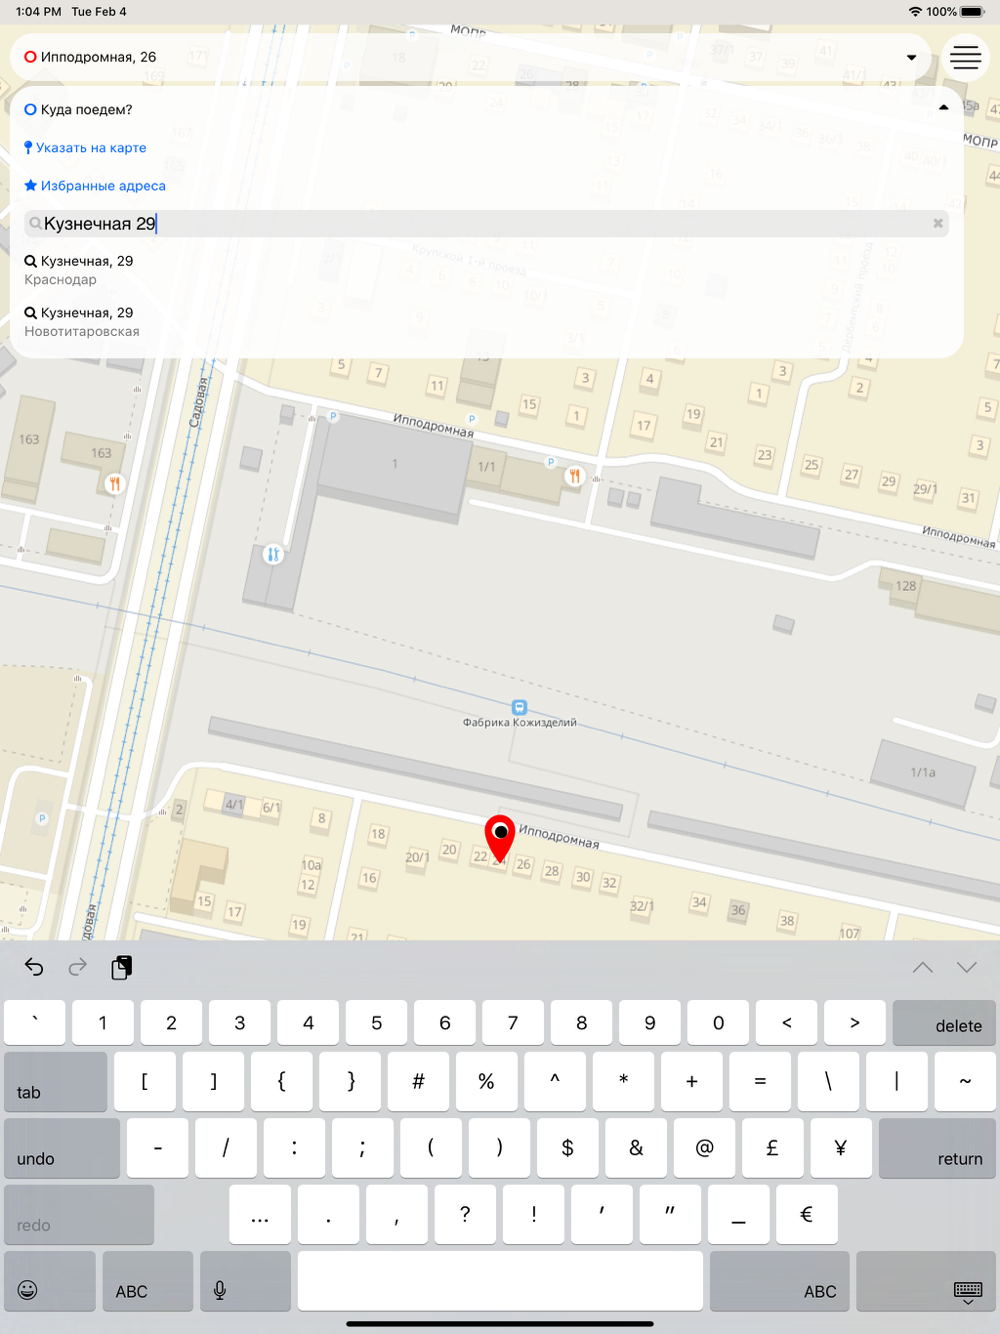
Task: Tap the next field down chevron
Action: [966, 967]
